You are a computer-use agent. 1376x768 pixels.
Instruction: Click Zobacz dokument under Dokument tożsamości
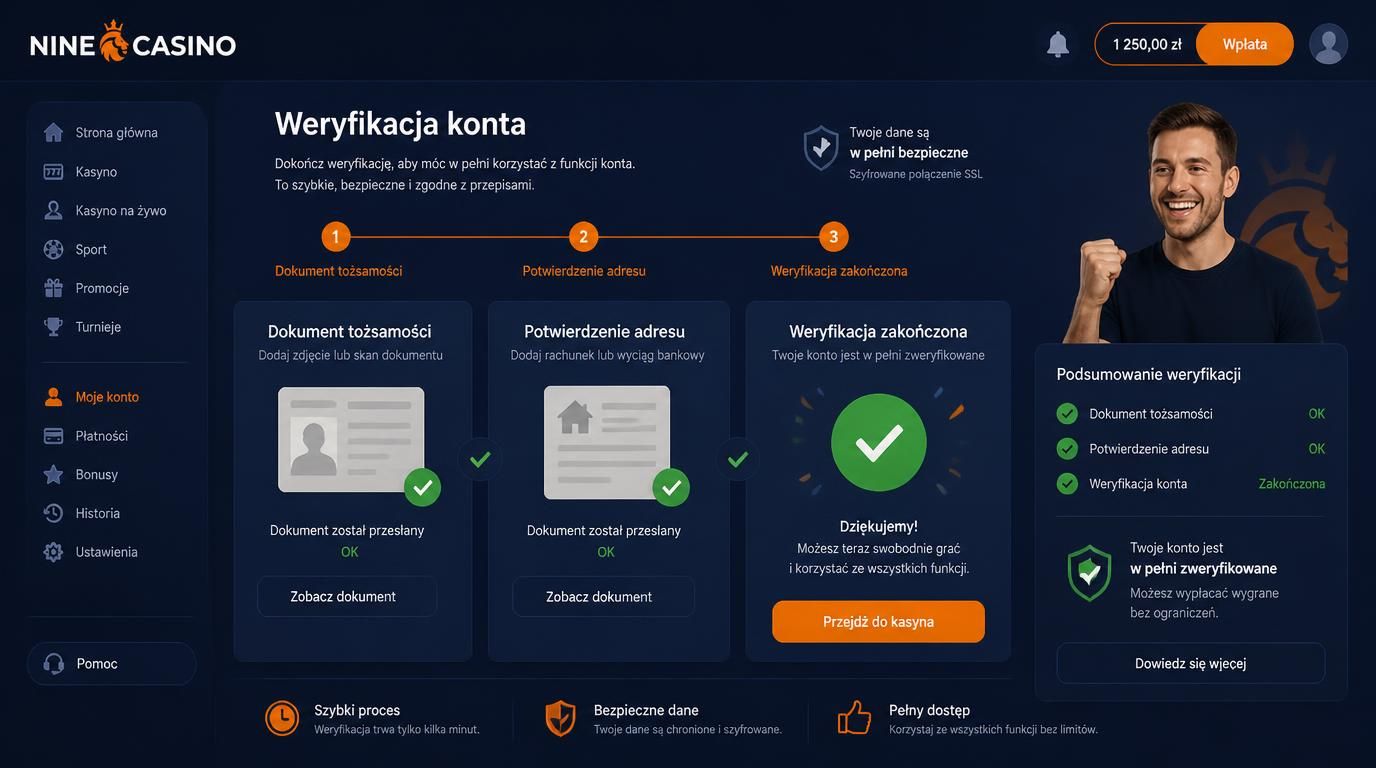(x=347, y=596)
